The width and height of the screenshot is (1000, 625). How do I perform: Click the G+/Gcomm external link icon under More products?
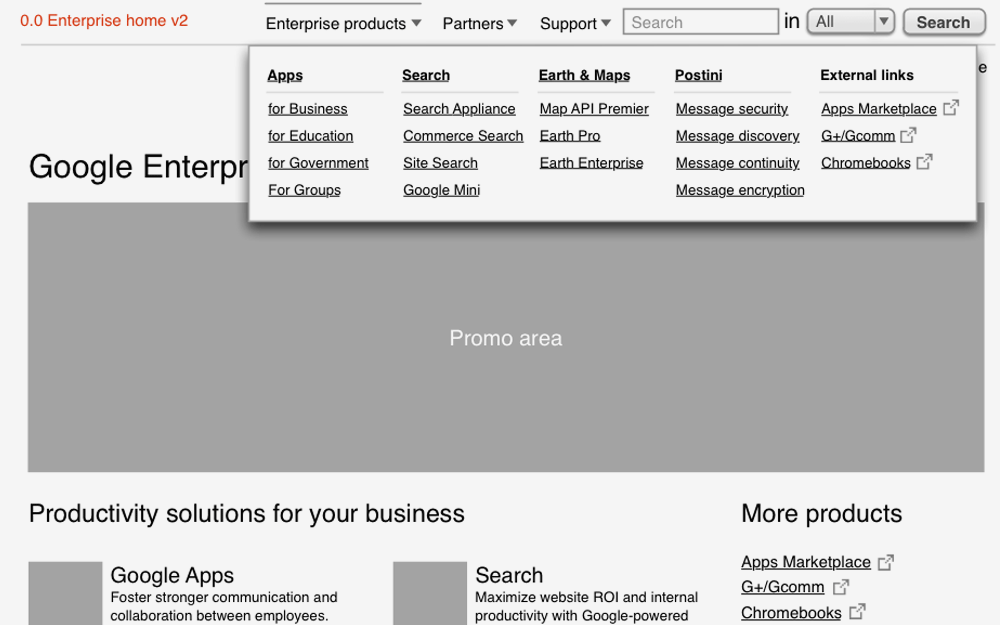tap(841, 586)
